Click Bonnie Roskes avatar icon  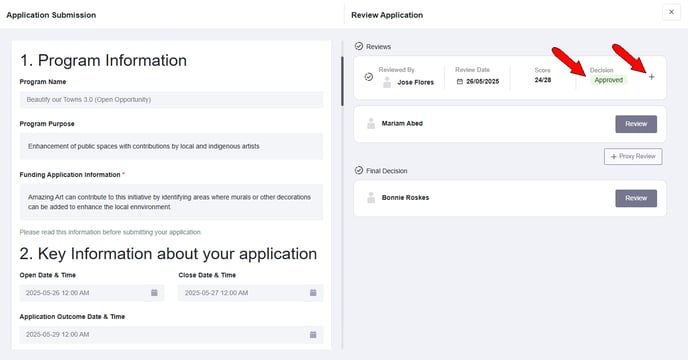[x=371, y=198]
